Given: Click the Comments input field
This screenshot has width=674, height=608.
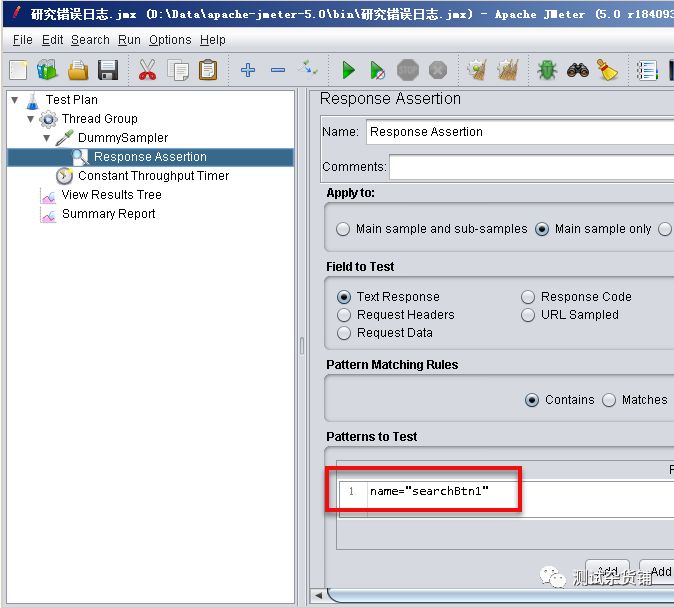Looking at the screenshot, I should click(x=531, y=167).
